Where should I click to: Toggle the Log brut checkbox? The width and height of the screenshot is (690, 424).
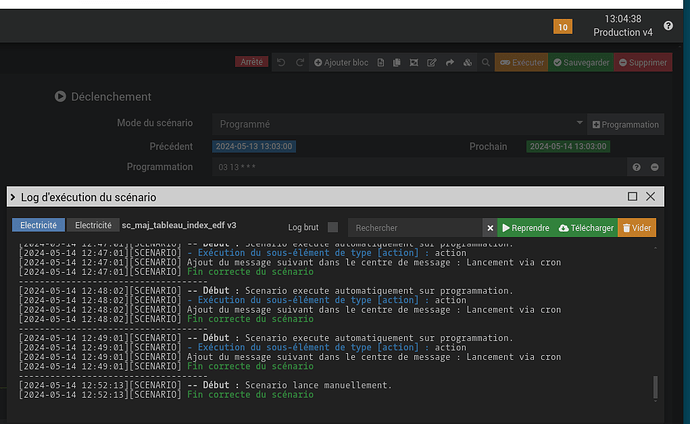click(333, 227)
